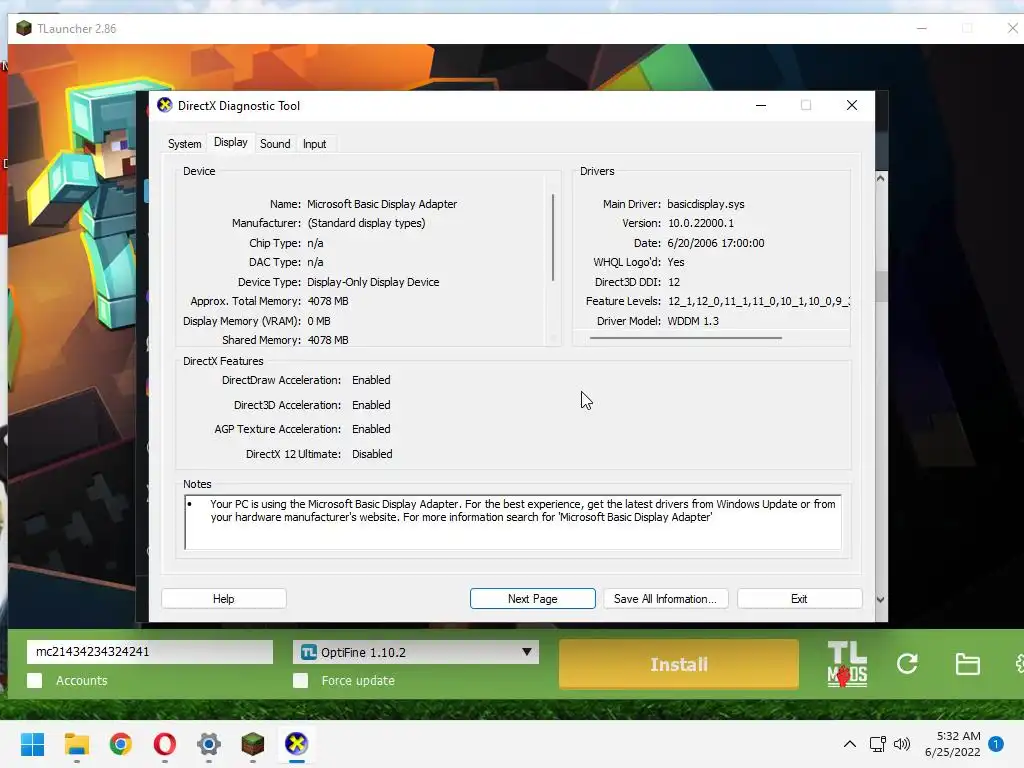Click Save All Information button
Screen dimensions: 1024x768
coord(665,599)
